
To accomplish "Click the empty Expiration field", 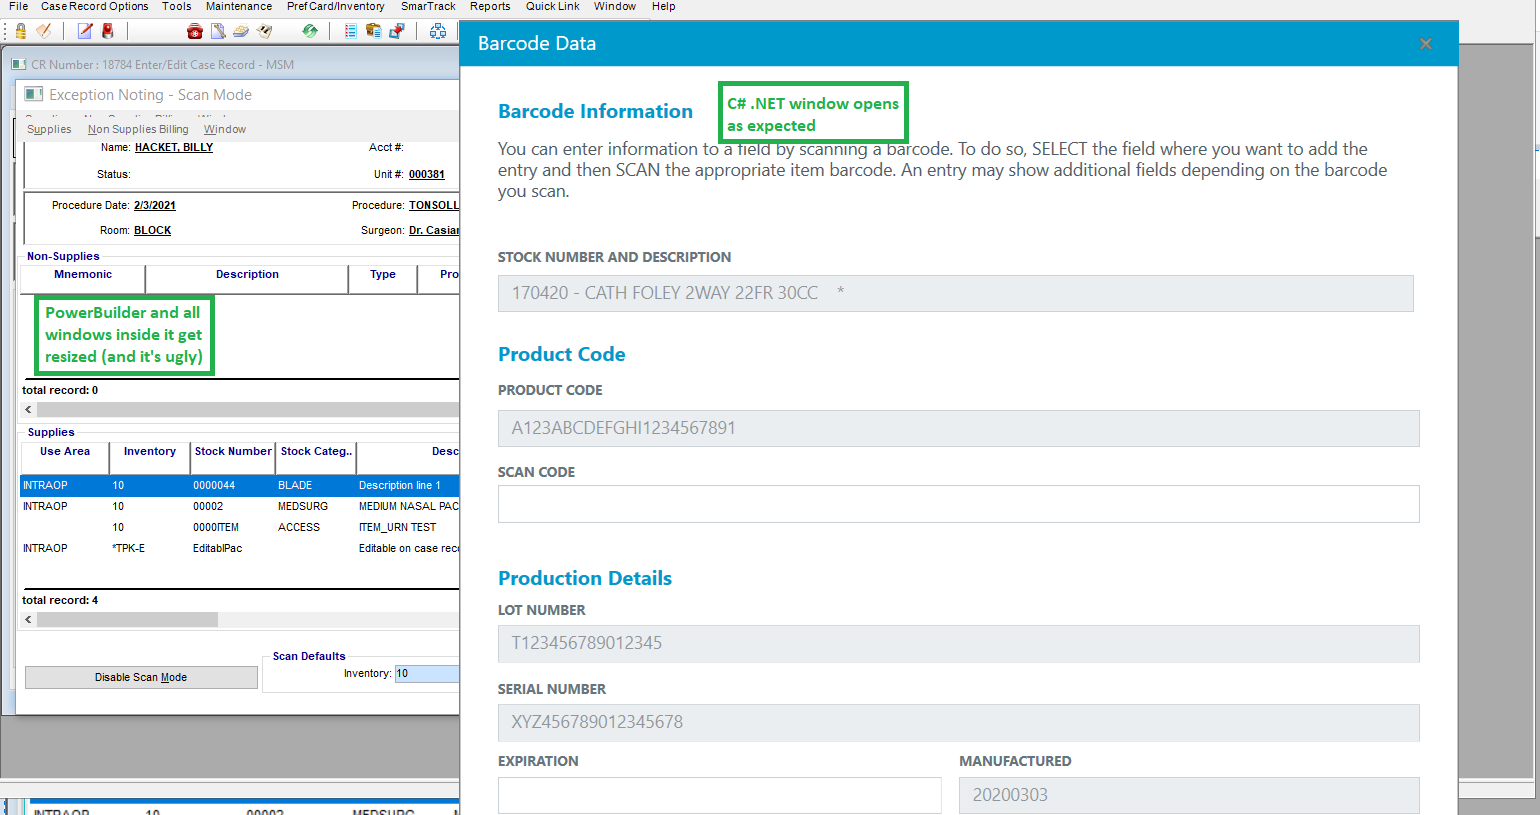I will pos(719,795).
